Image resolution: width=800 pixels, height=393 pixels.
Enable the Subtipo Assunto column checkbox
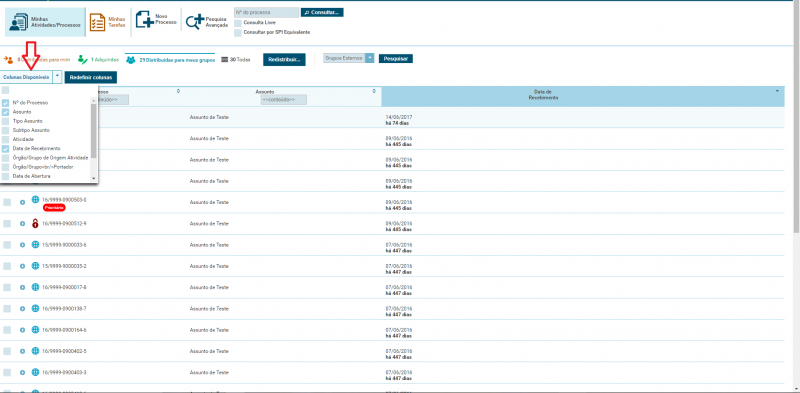coord(6,130)
